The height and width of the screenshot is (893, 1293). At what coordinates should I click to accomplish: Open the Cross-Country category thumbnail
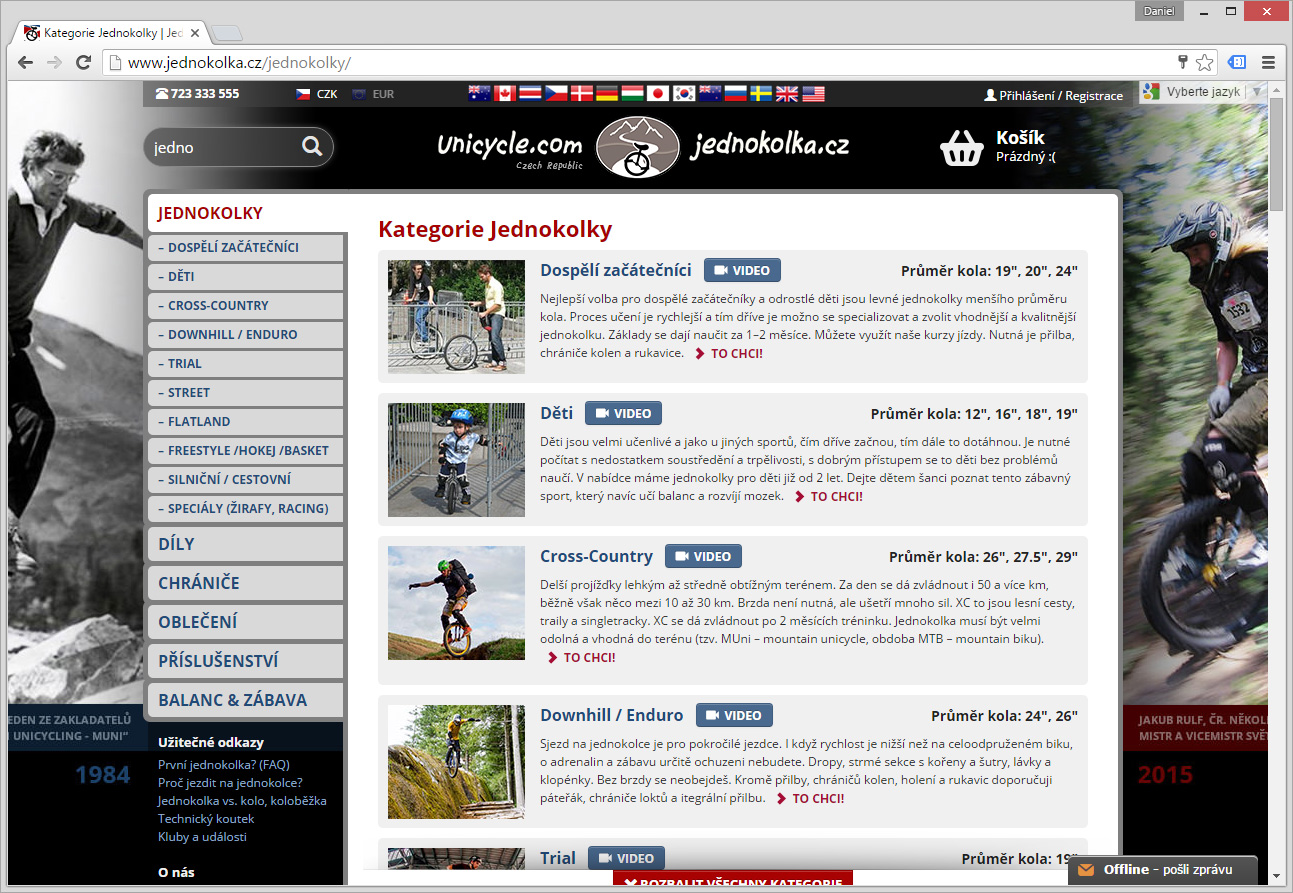pyautogui.click(x=456, y=603)
